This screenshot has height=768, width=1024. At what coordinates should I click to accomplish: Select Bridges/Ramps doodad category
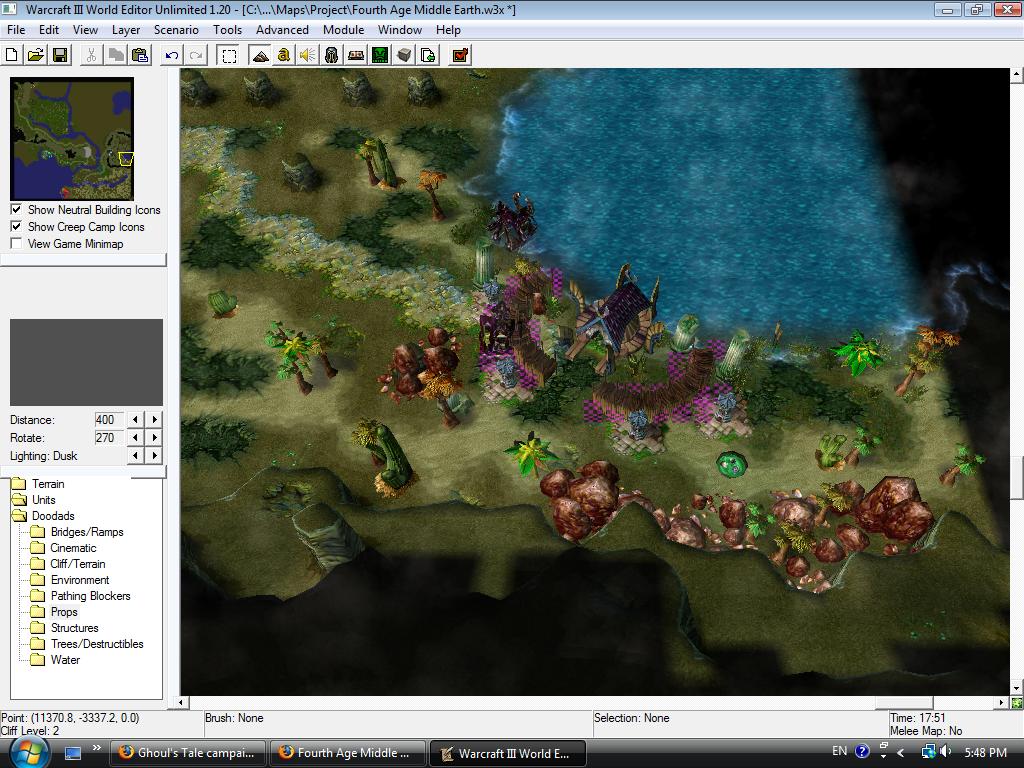(x=87, y=532)
